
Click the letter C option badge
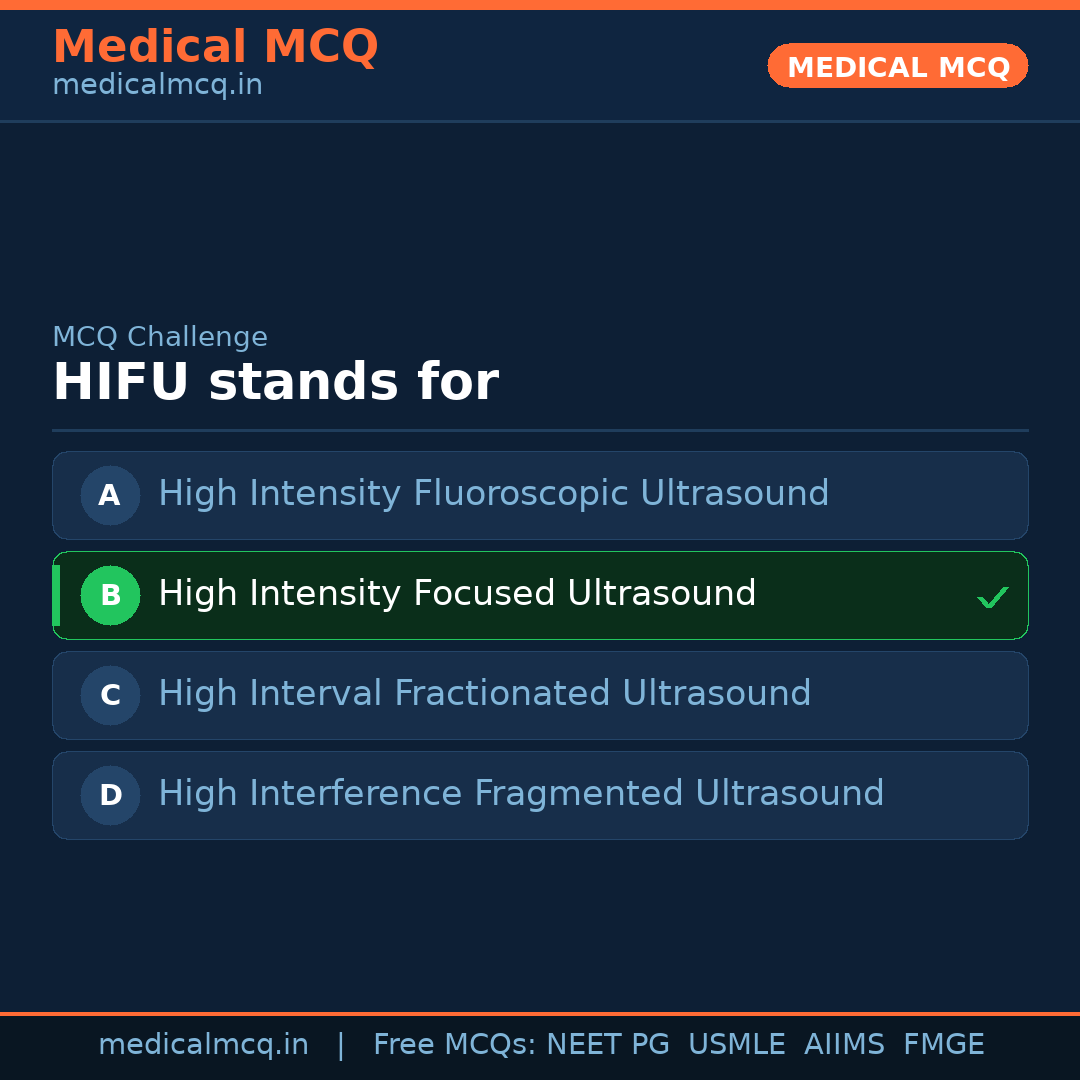110,695
